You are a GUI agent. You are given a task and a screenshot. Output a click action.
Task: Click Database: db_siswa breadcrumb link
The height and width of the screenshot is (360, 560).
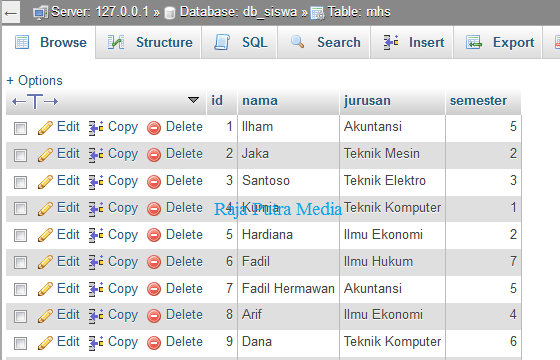tap(238, 12)
